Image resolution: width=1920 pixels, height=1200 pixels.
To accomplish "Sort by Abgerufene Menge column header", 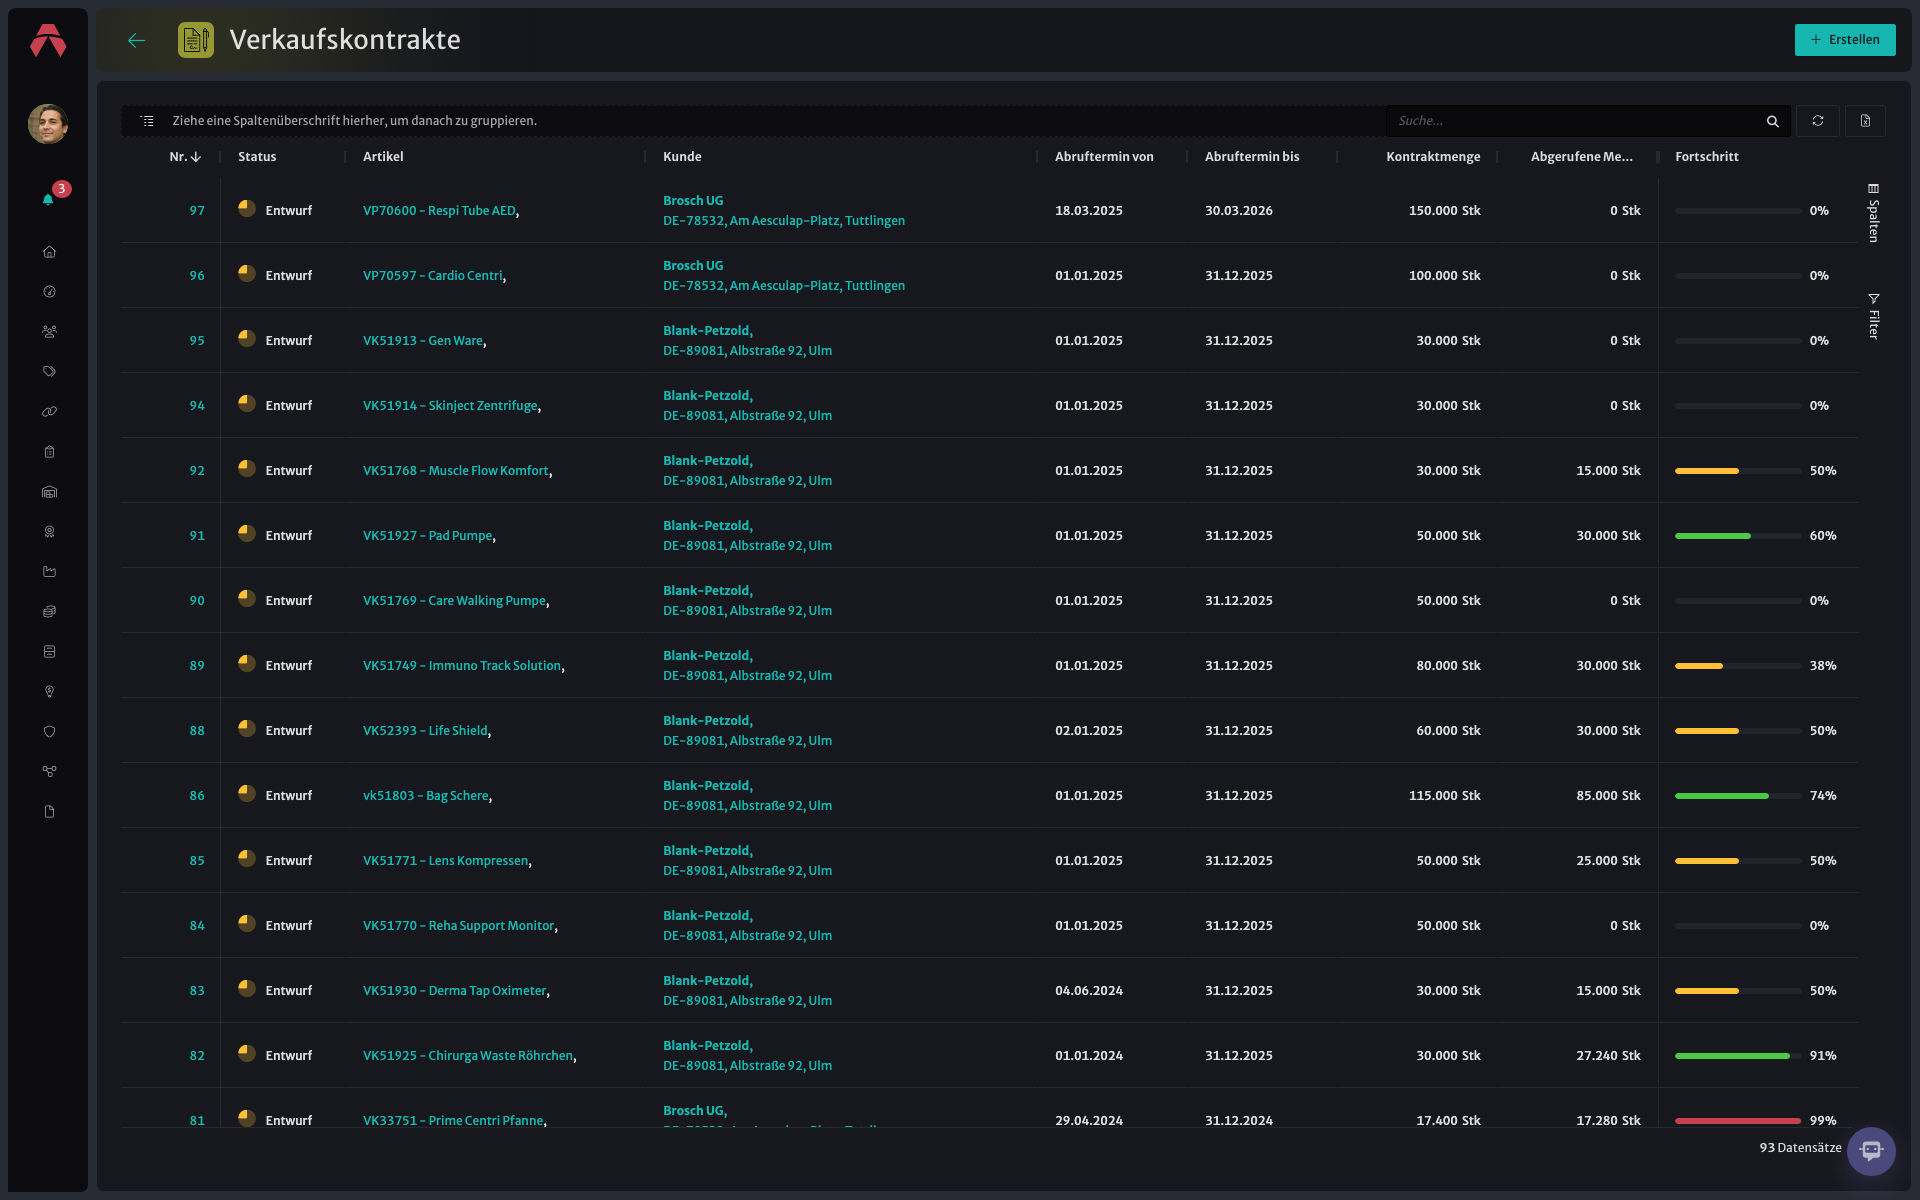I will tap(1581, 157).
